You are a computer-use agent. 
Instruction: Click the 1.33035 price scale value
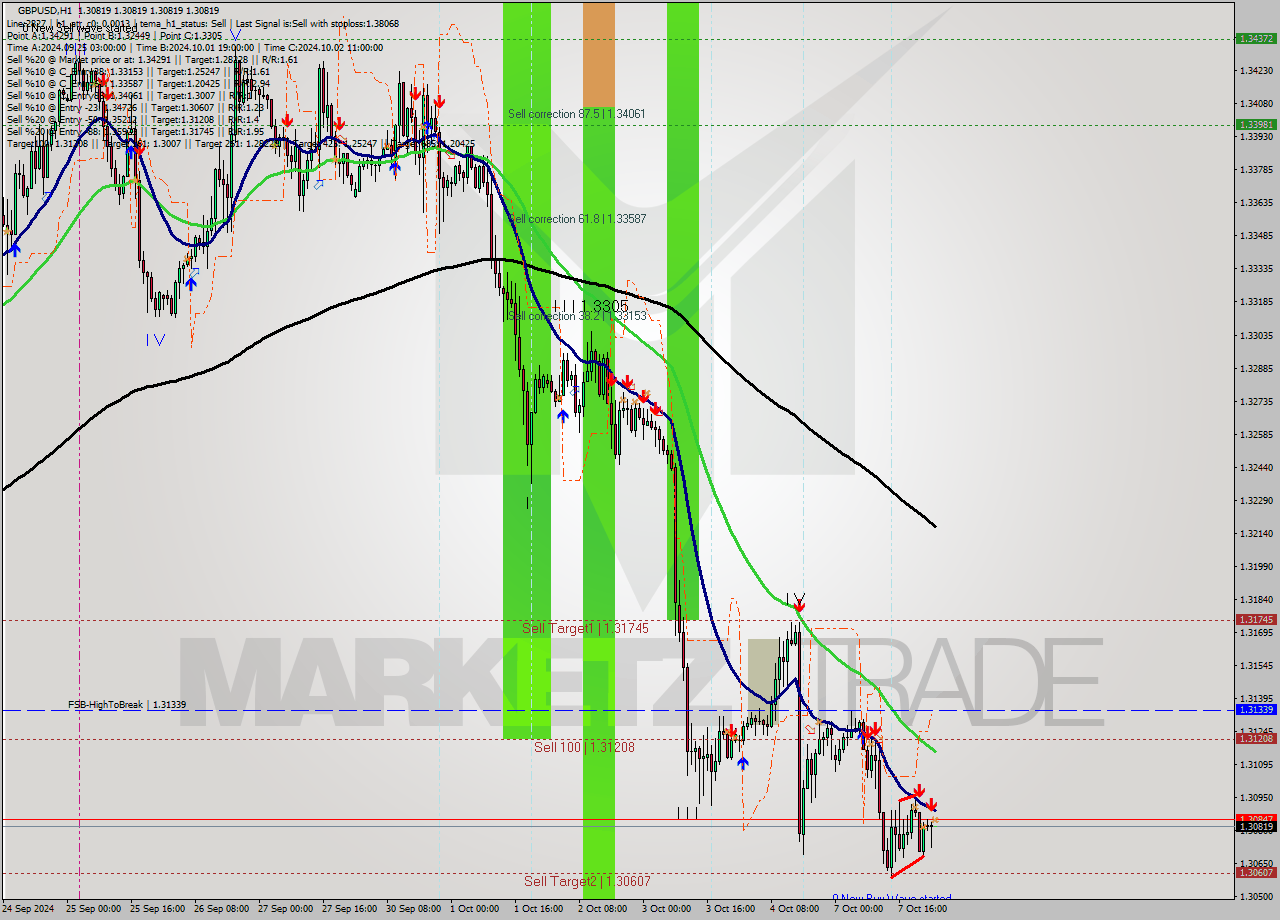1256,335
